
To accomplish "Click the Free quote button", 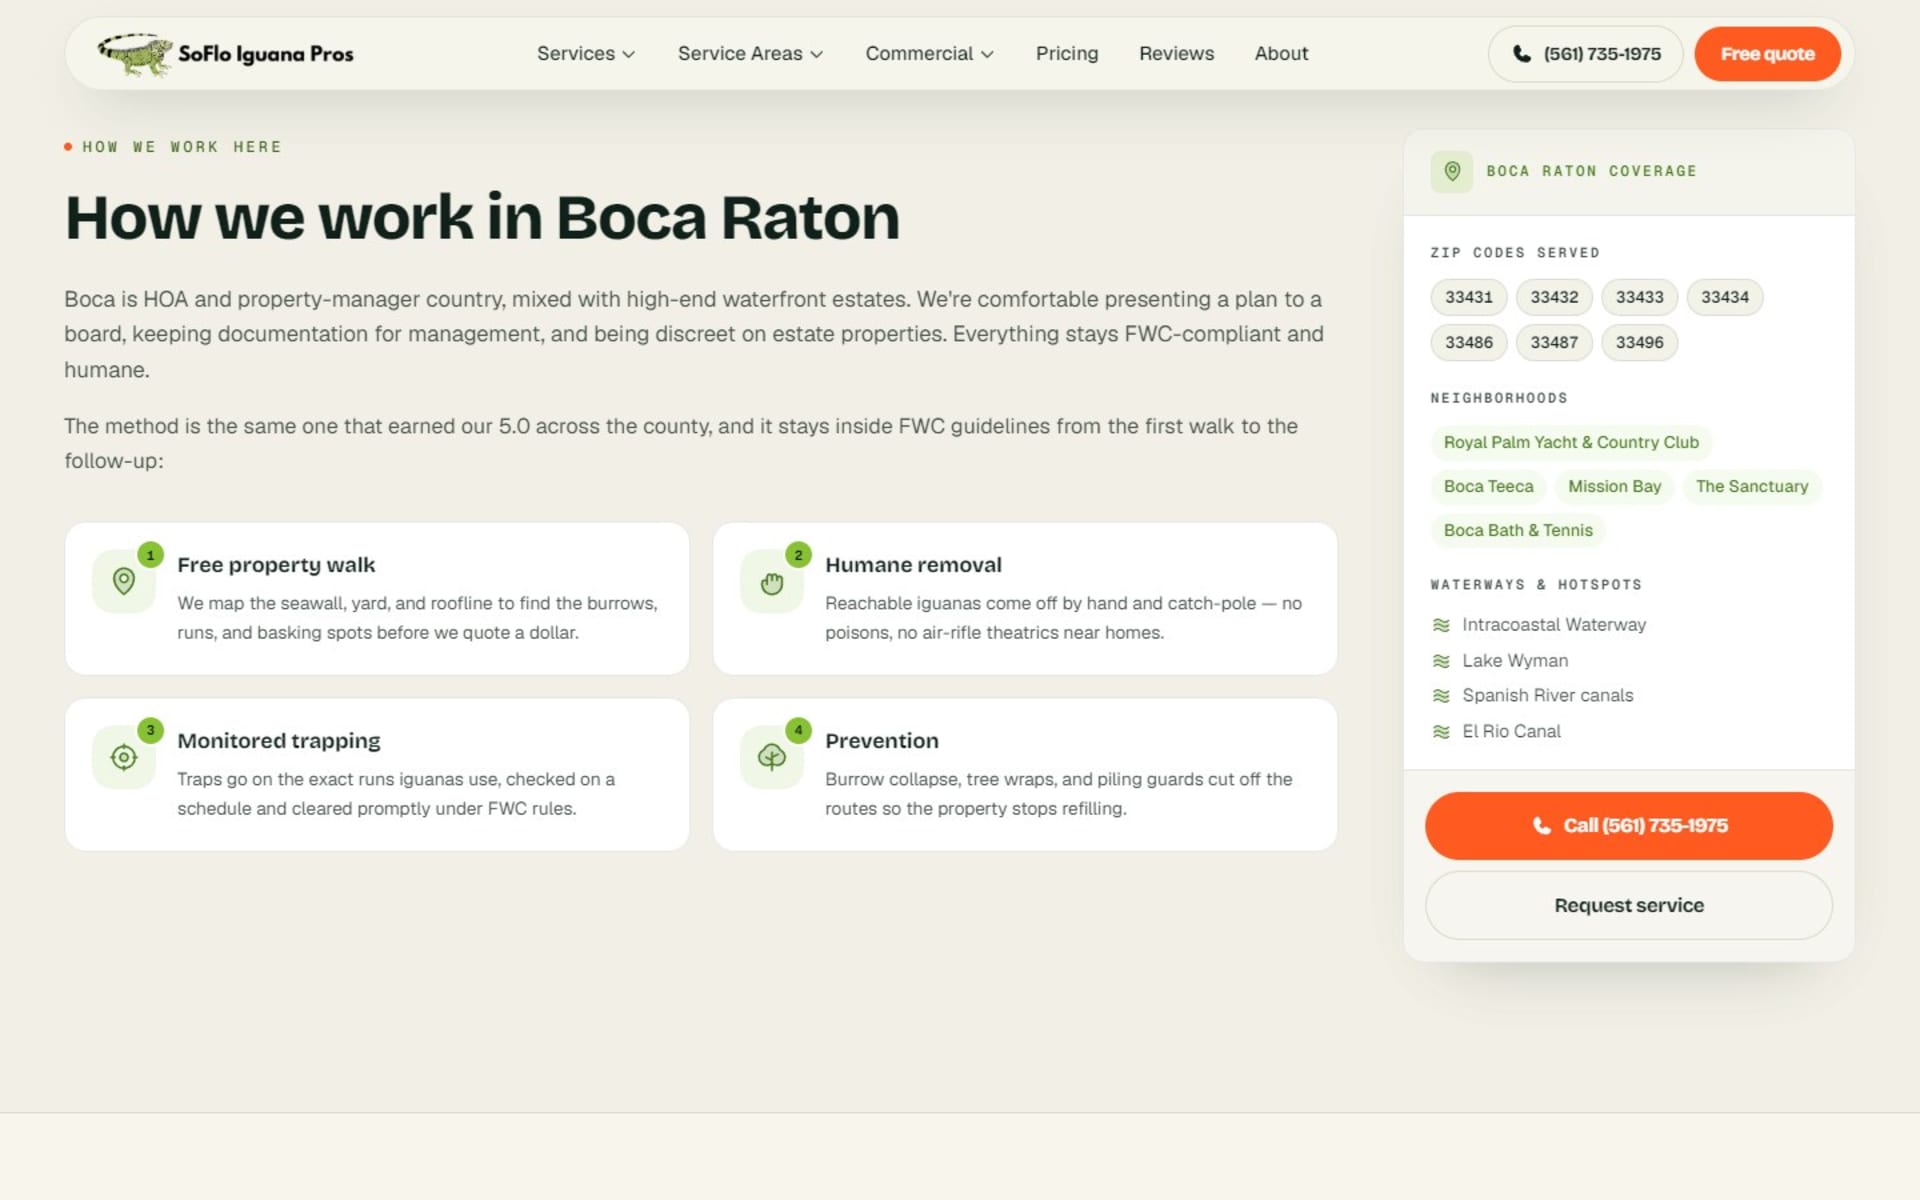I will click(x=1767, y=54).
